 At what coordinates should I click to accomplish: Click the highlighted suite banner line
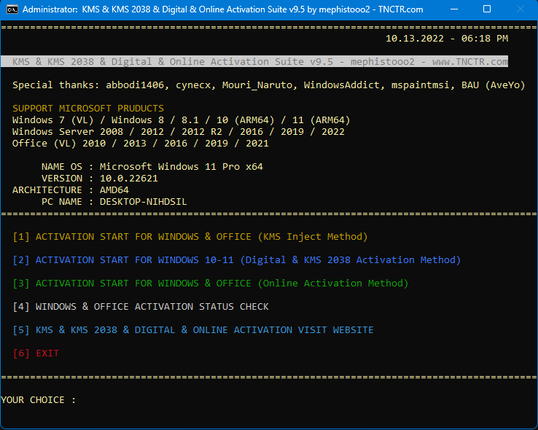click(x=255, y=61)
